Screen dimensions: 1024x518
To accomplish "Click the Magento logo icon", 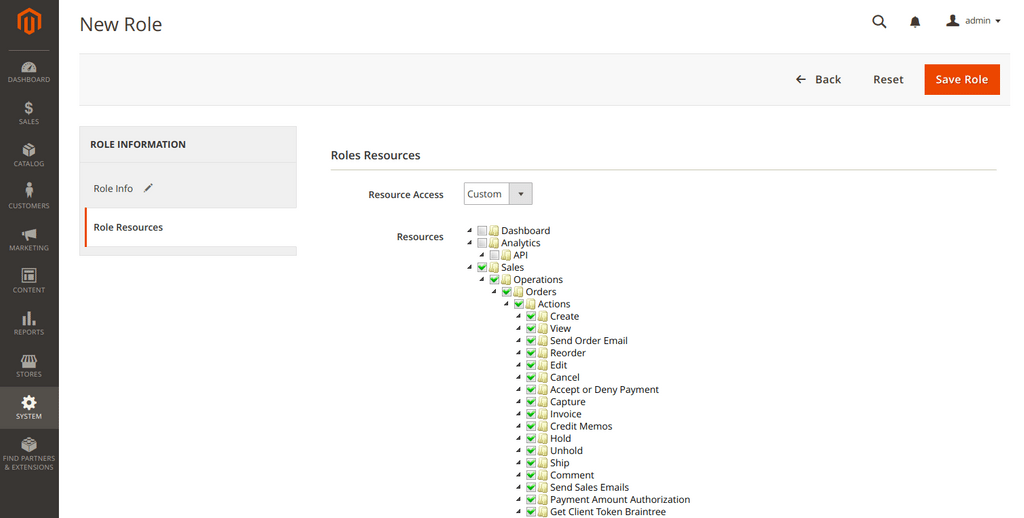I will coord(29,22).
